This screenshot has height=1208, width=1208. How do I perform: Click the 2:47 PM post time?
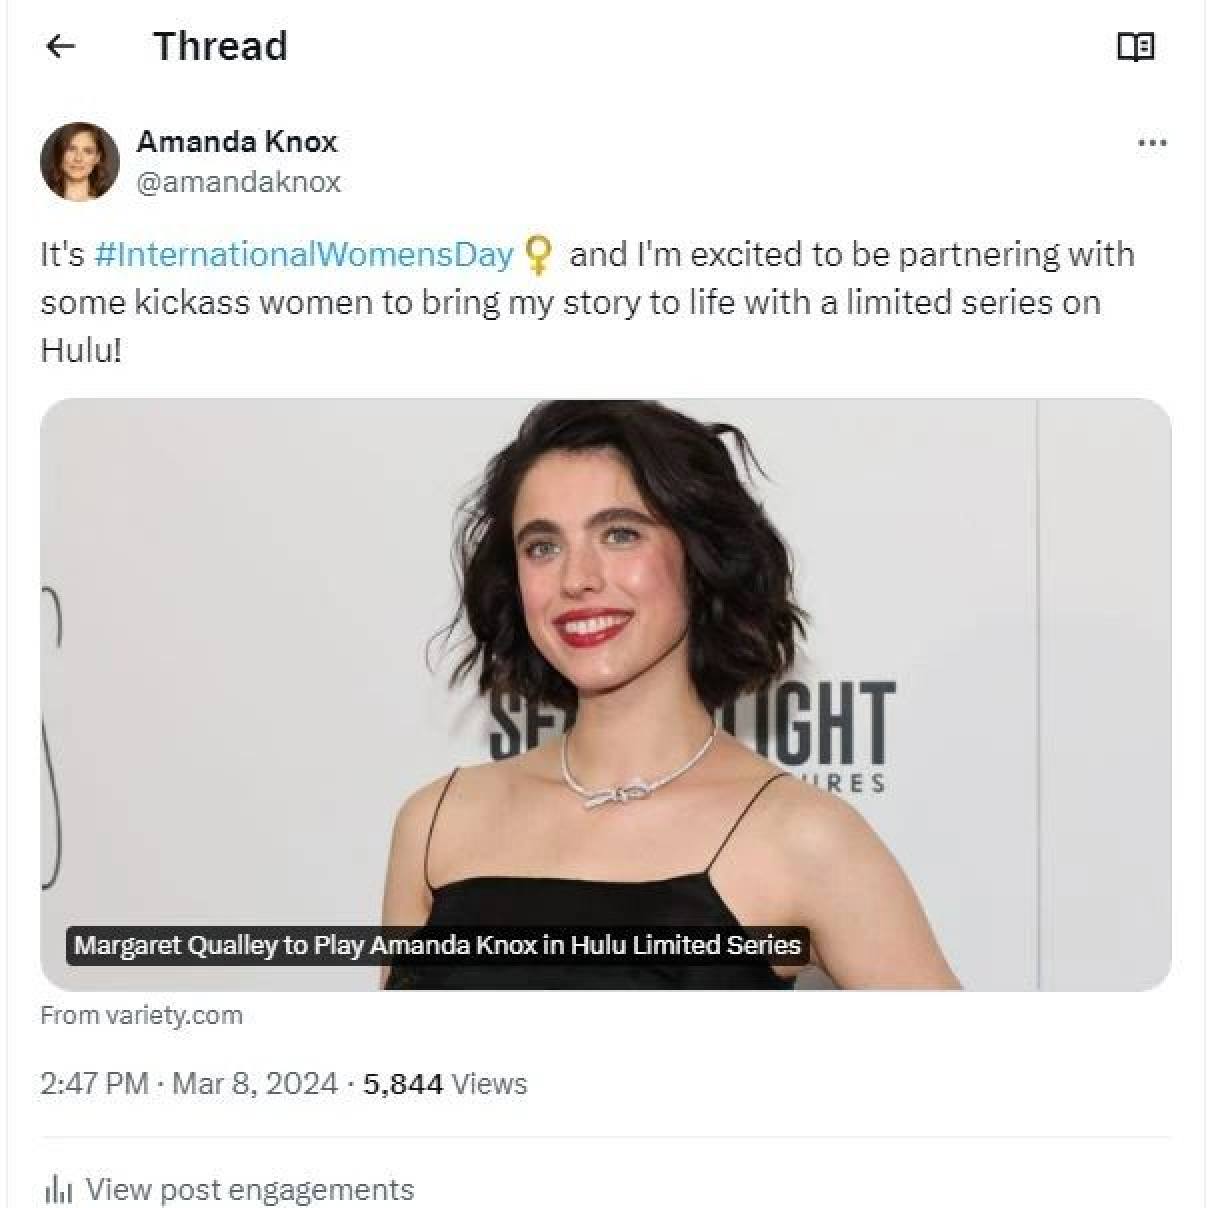[x=94, y=1083]
